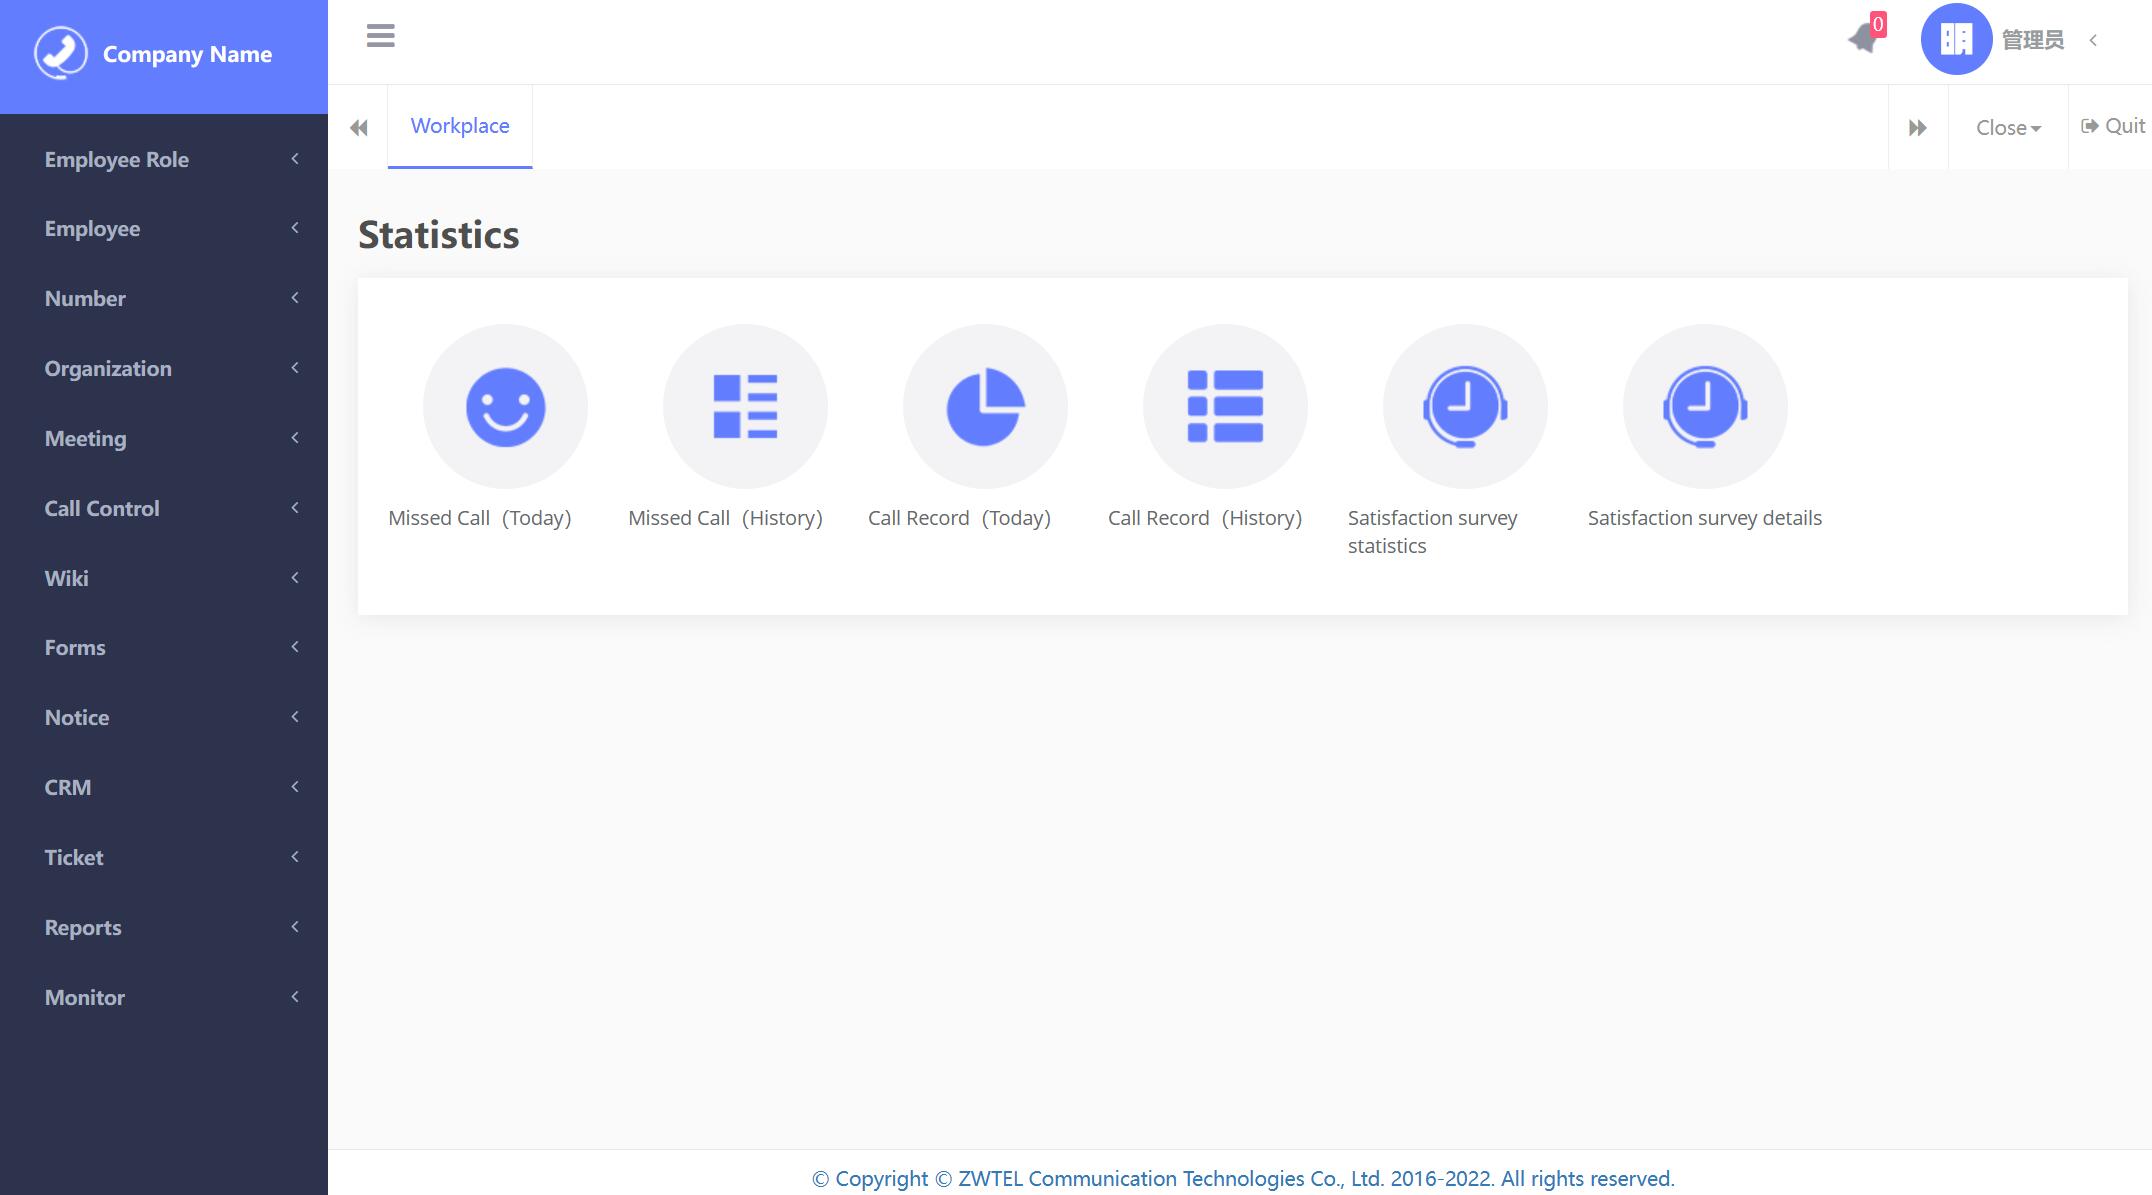The image size is (2152, 1195).
Task: Expand the administrator user menu chevron
Action: tap(2093, 40)
